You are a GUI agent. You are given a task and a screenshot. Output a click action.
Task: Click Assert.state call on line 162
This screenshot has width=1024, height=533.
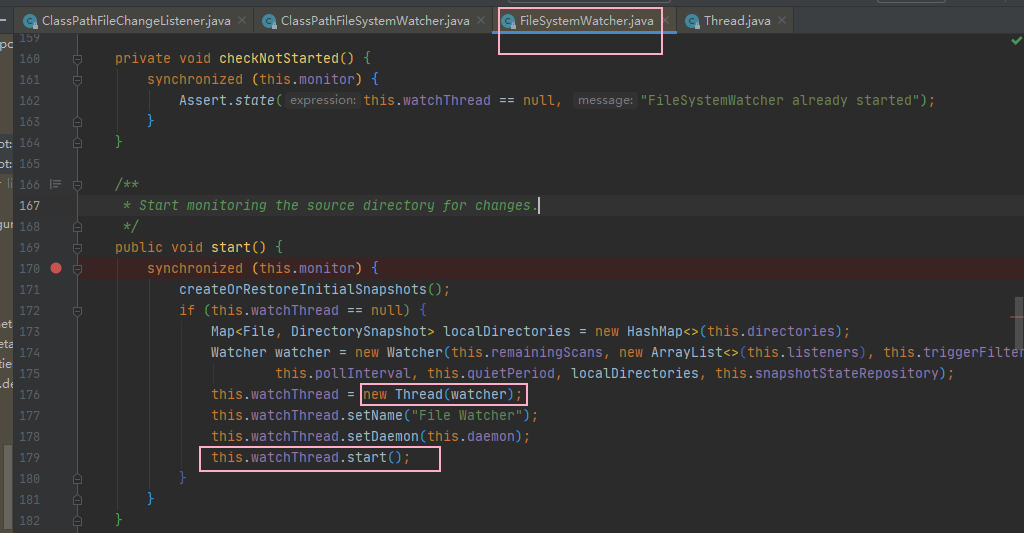click(x=227, y=101)
